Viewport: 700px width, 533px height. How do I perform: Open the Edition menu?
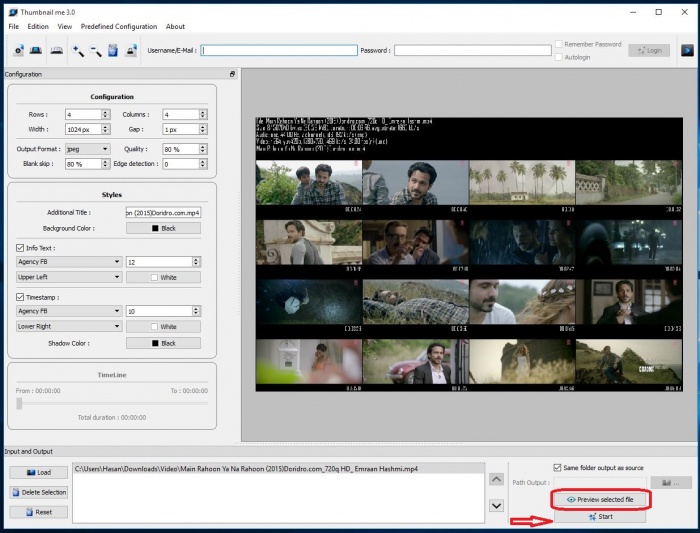click(38, 27)
